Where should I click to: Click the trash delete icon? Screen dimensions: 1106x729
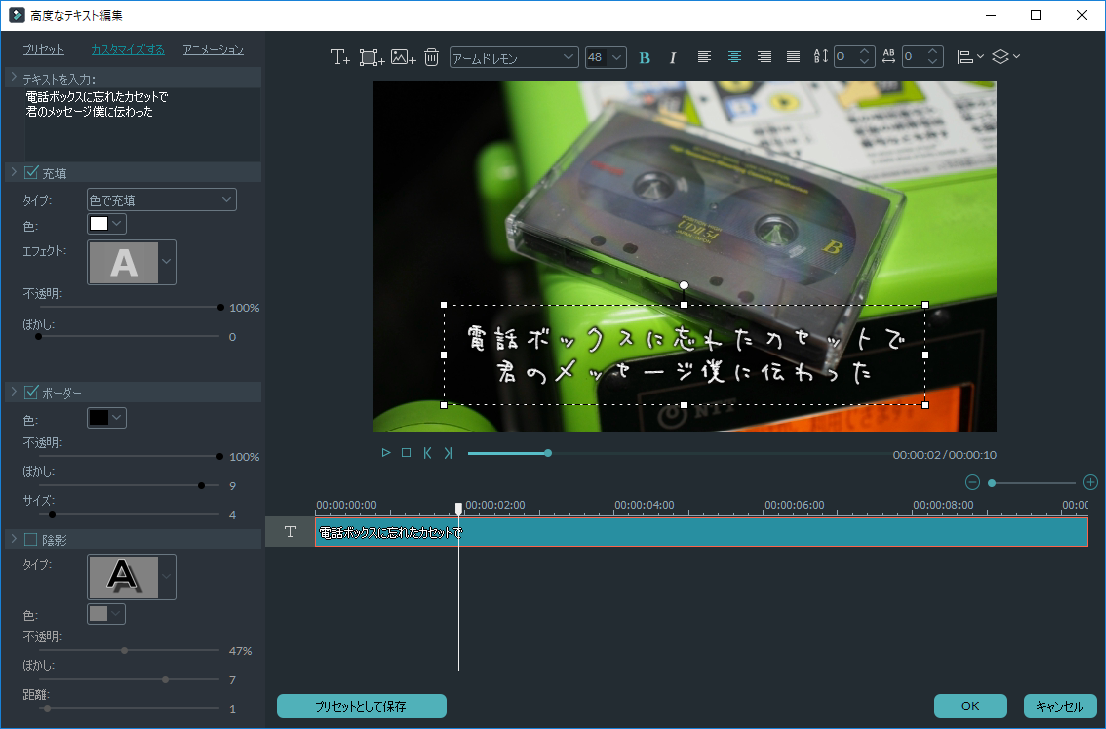[432, 57]
